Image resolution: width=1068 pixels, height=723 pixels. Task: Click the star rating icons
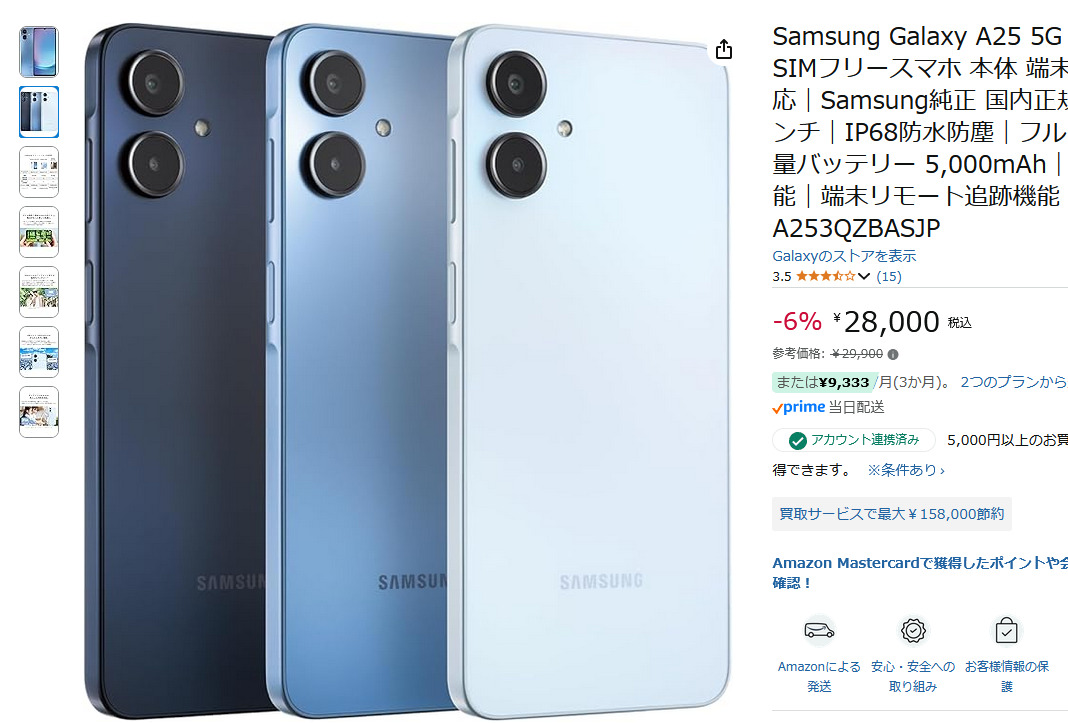click(x=825, y=276)
